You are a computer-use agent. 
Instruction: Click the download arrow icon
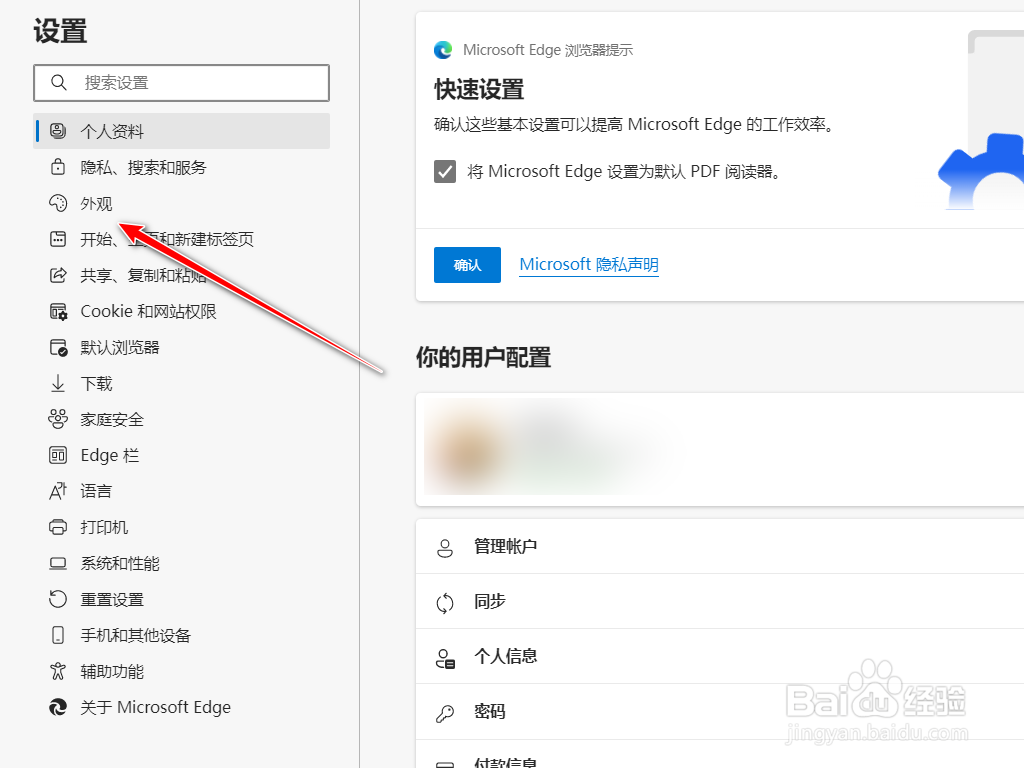pos(58,383)
